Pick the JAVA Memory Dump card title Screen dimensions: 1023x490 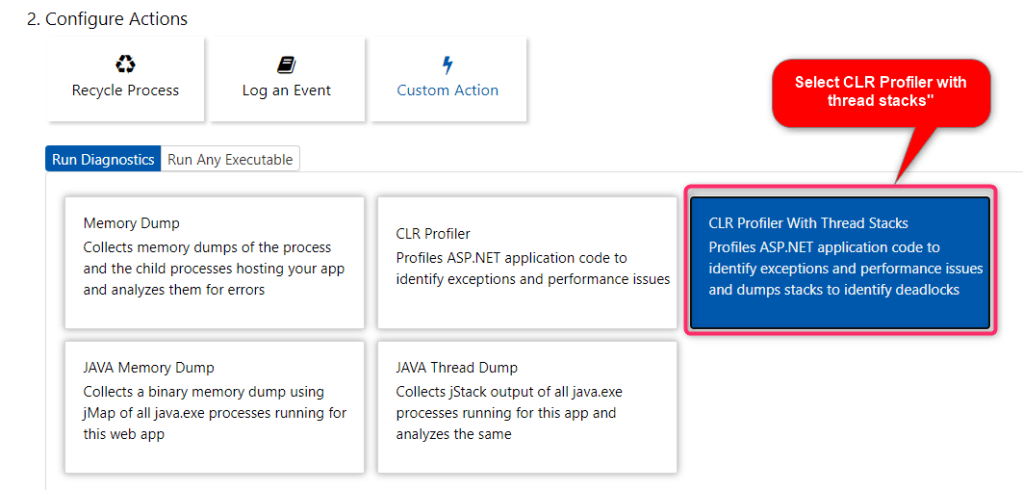(148, 368)
